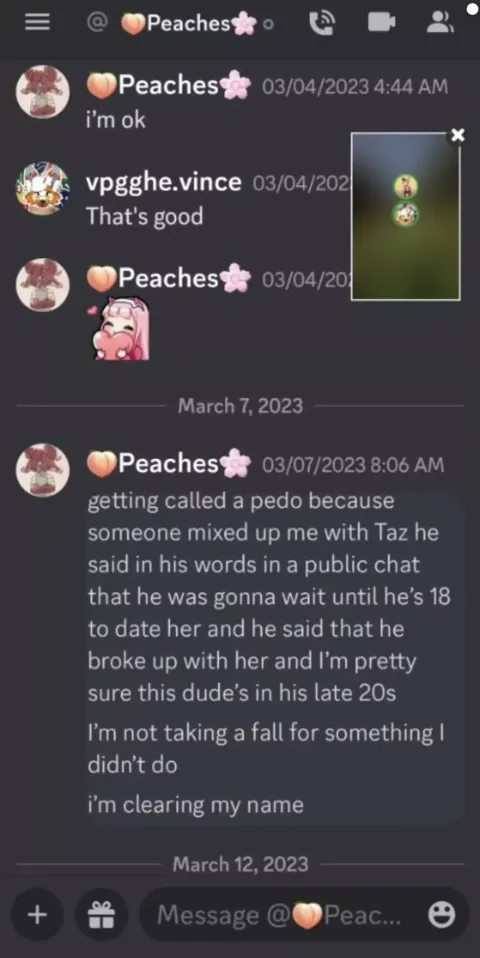Open Peaches avatar on March 7 message

(x=42, y=470)
